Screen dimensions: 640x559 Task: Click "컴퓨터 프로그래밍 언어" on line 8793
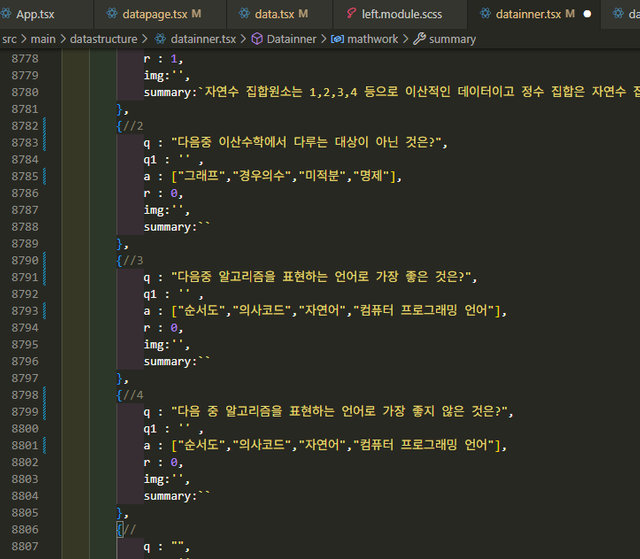pos(424,311)
